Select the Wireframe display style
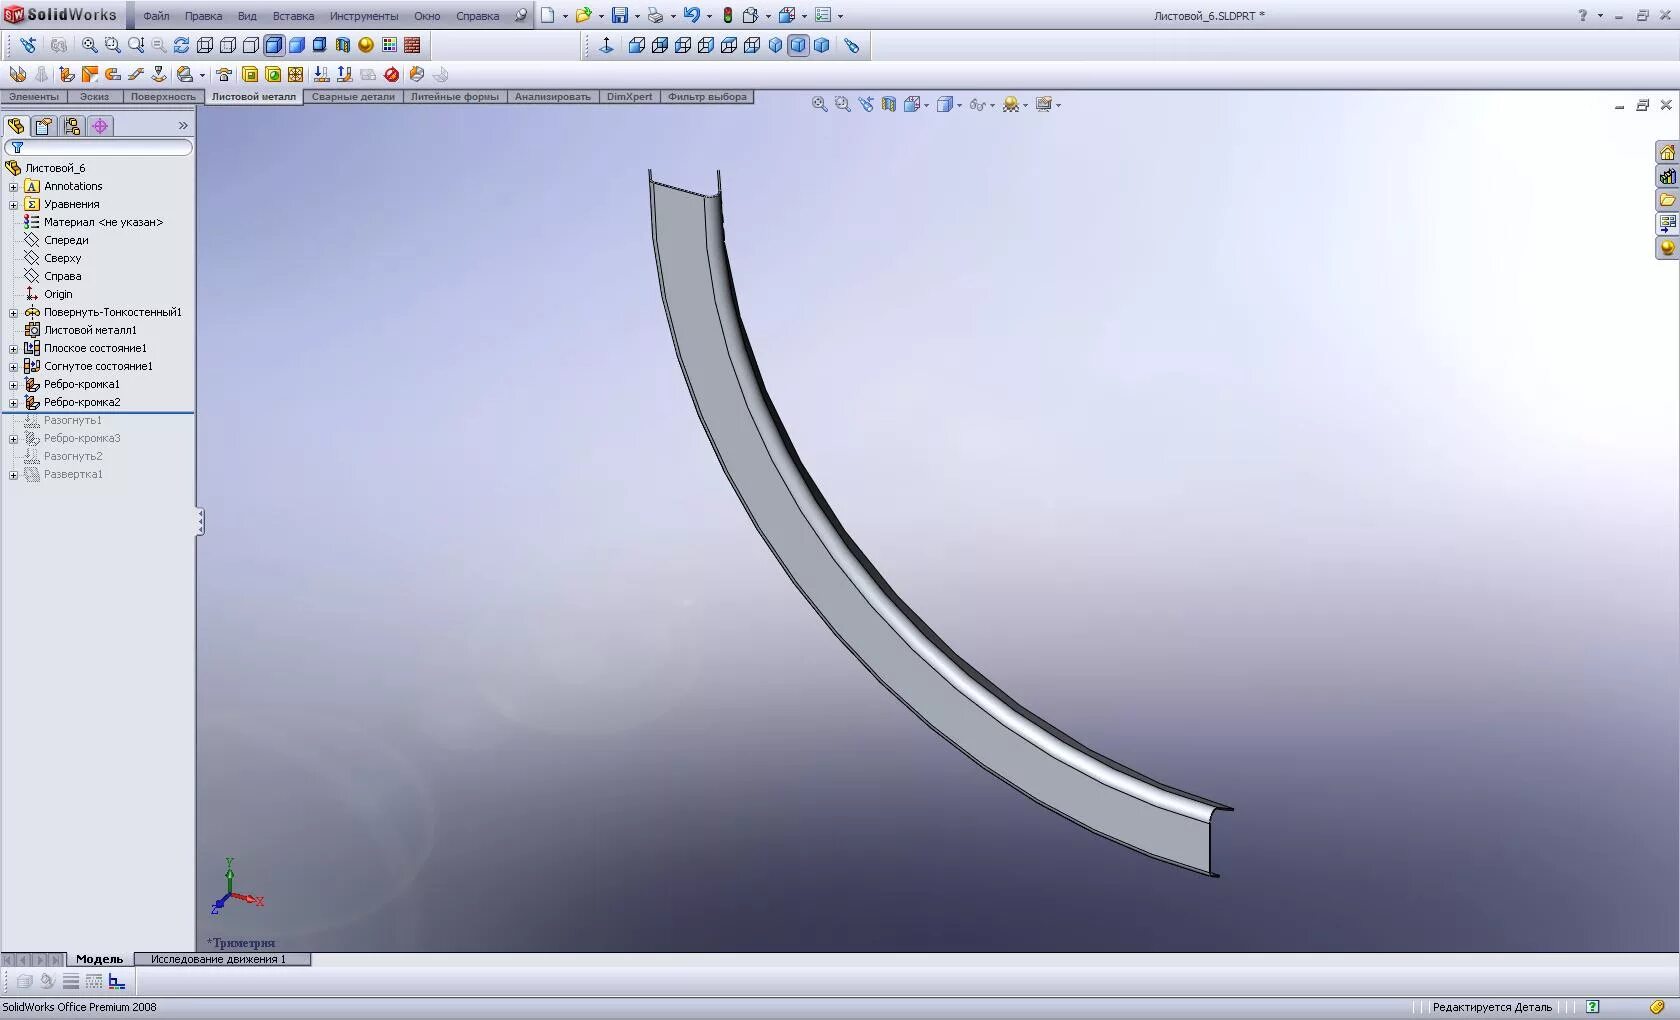The image size is (1680, 1020). pos(204,45)
